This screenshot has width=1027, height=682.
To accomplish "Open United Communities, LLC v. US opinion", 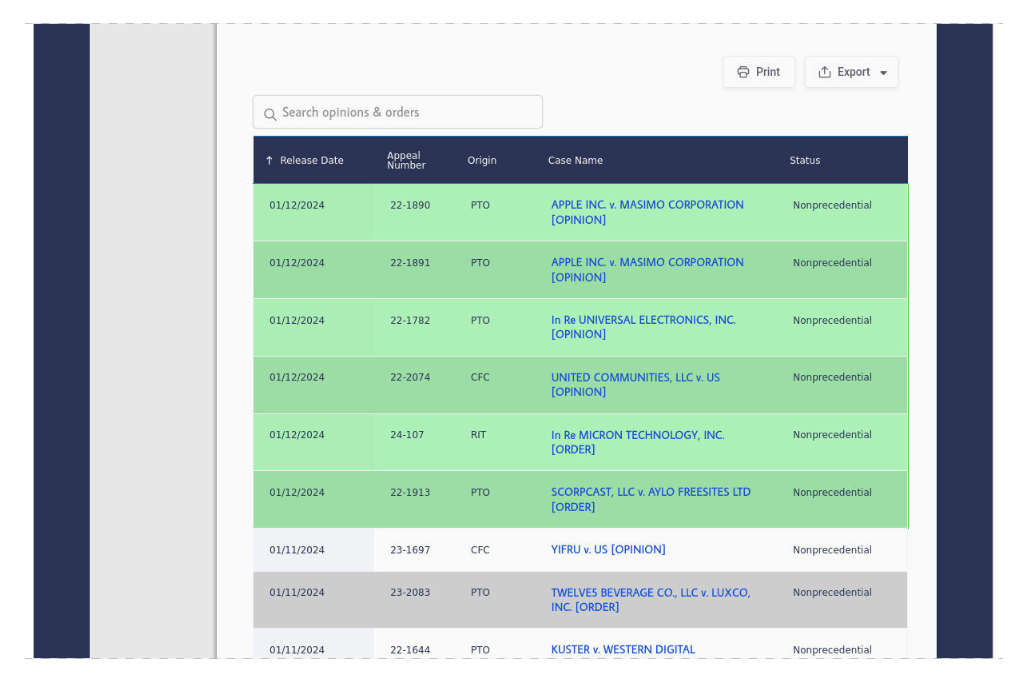I will [x=634, y=378].
